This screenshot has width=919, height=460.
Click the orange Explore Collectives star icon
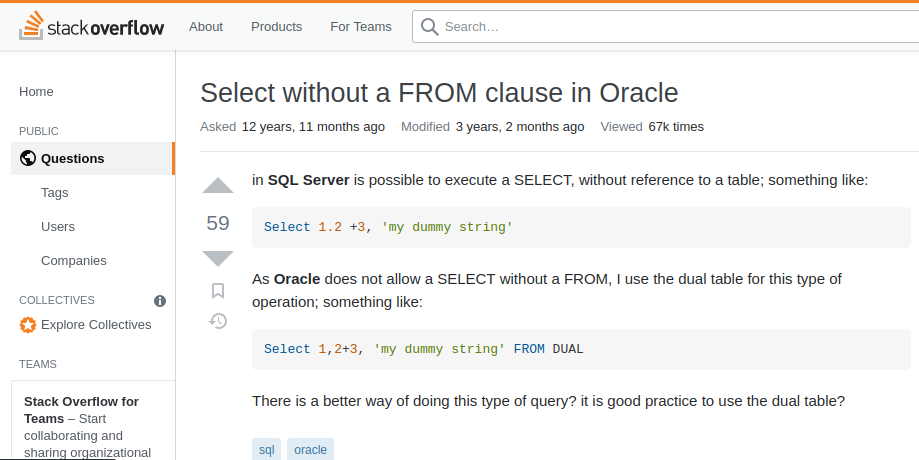pyautogui.click(x=28, y=325)
